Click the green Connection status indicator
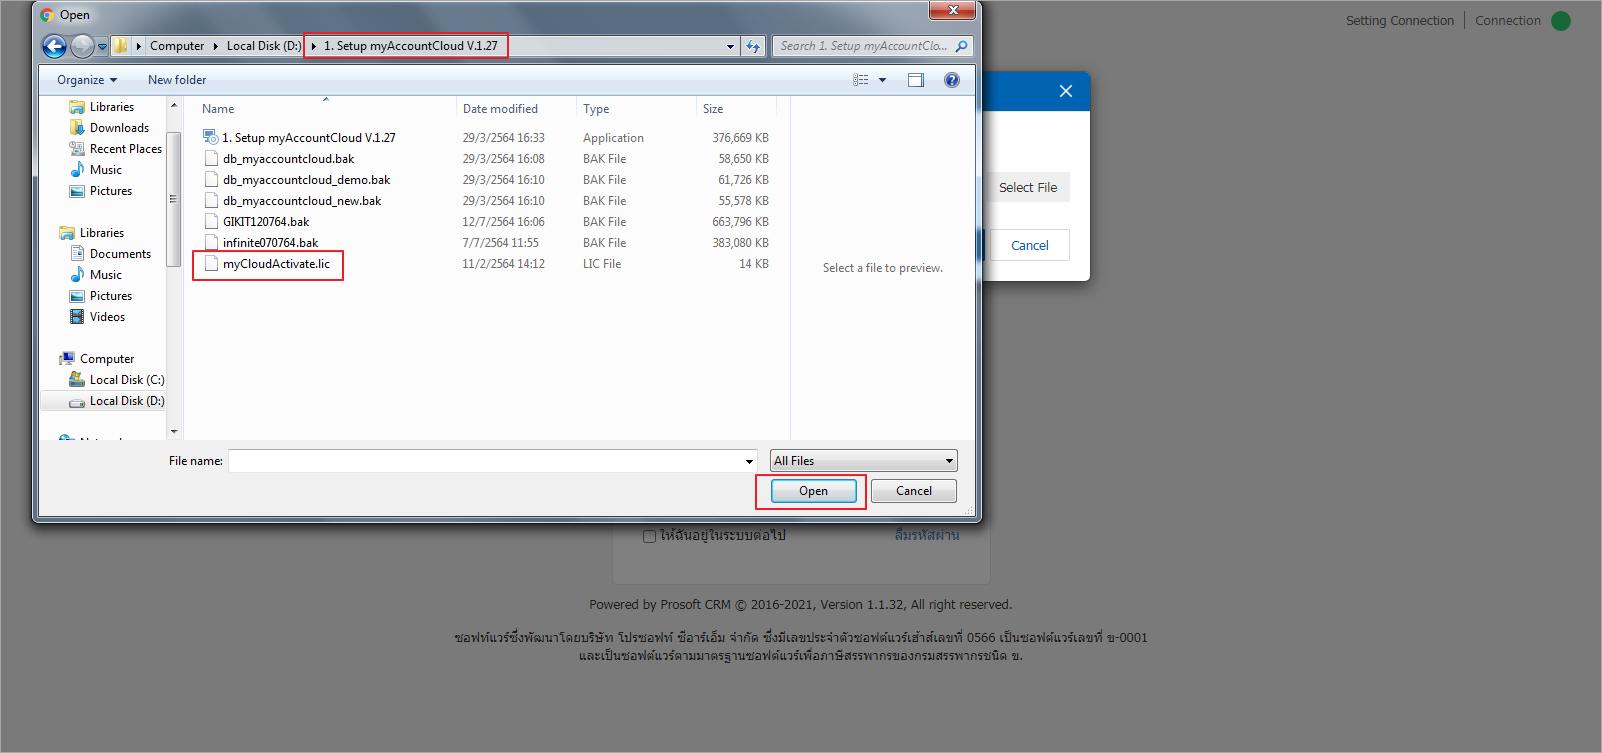Viewport: 1602px width, 753px height. pos(1561,21)
